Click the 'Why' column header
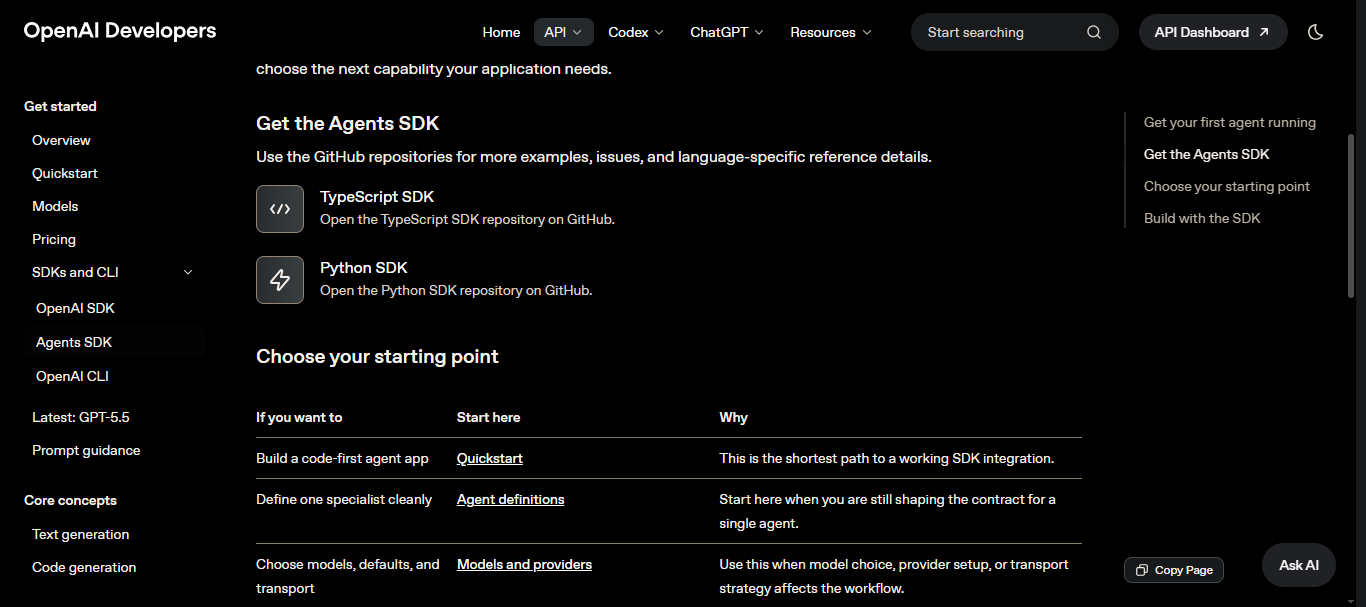 coord(733,417)
